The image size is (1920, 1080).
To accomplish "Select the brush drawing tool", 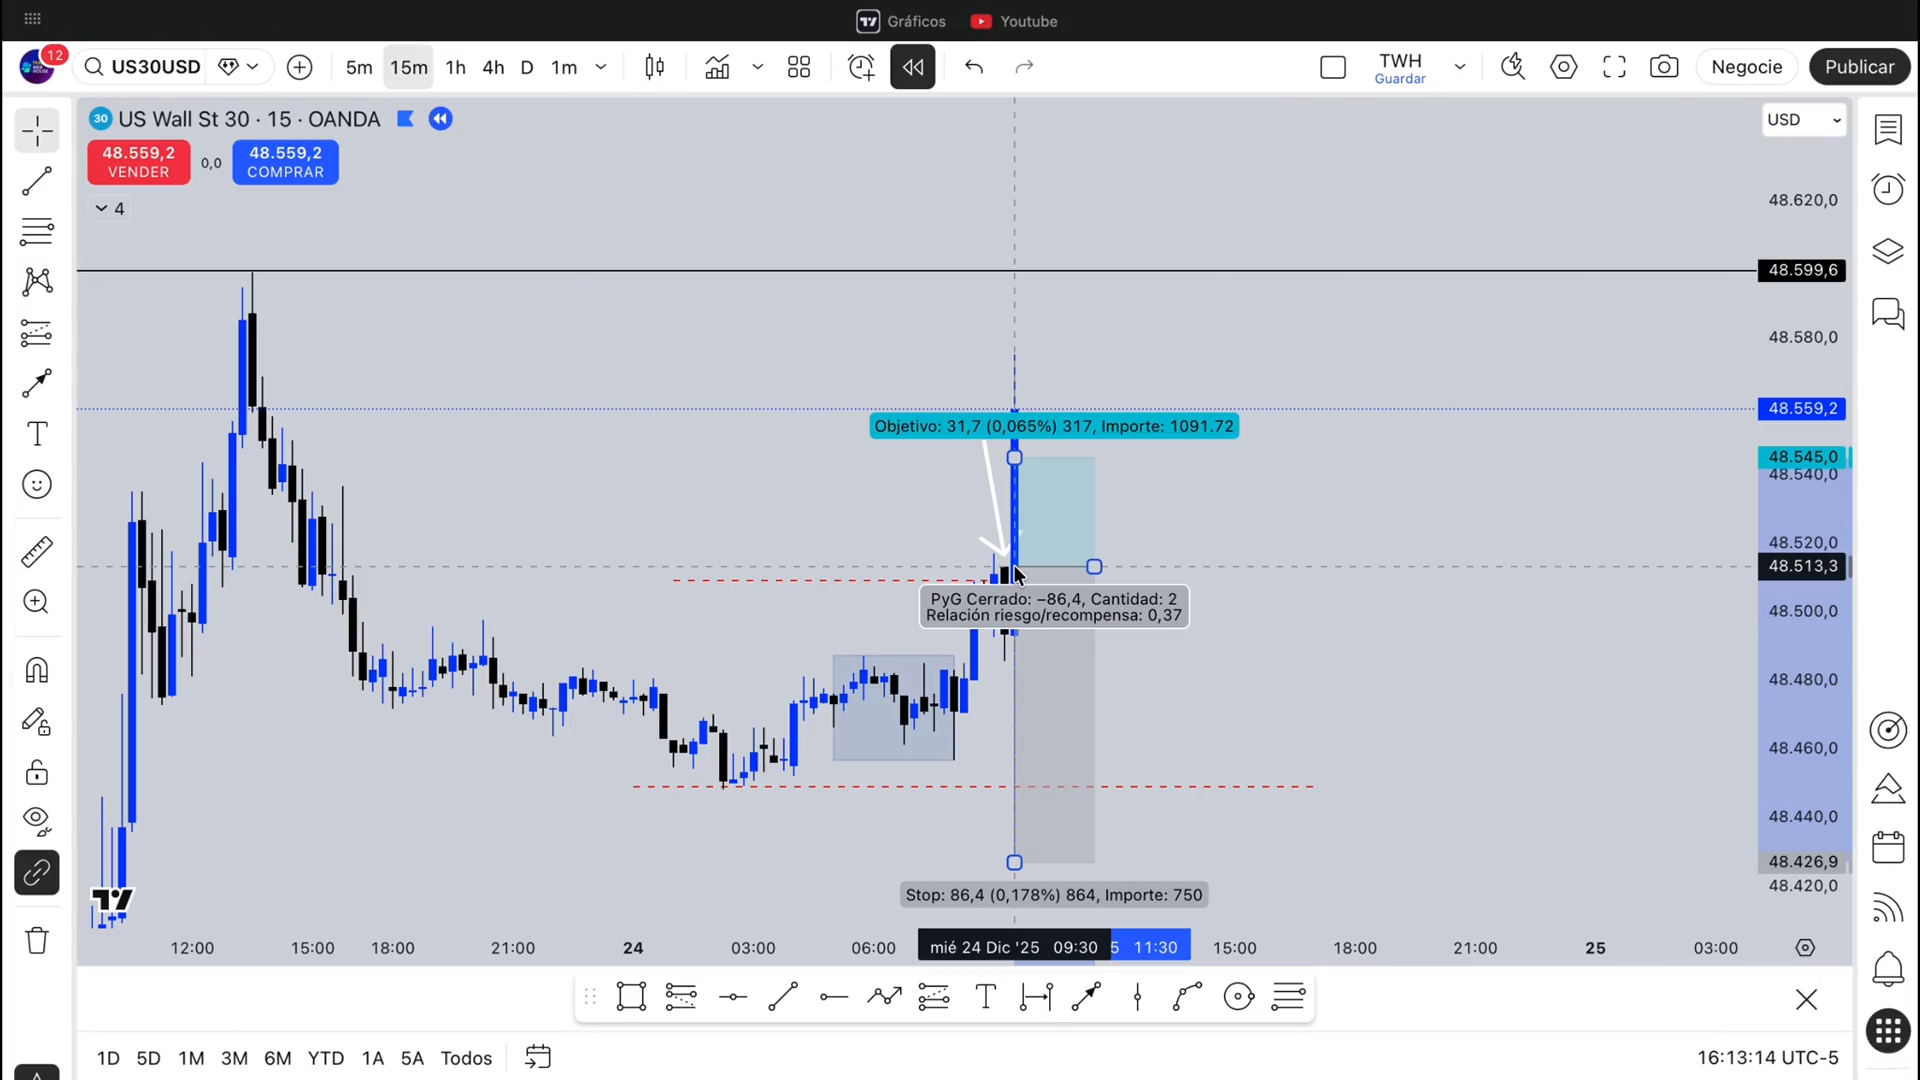I will (x=37, y=383).
